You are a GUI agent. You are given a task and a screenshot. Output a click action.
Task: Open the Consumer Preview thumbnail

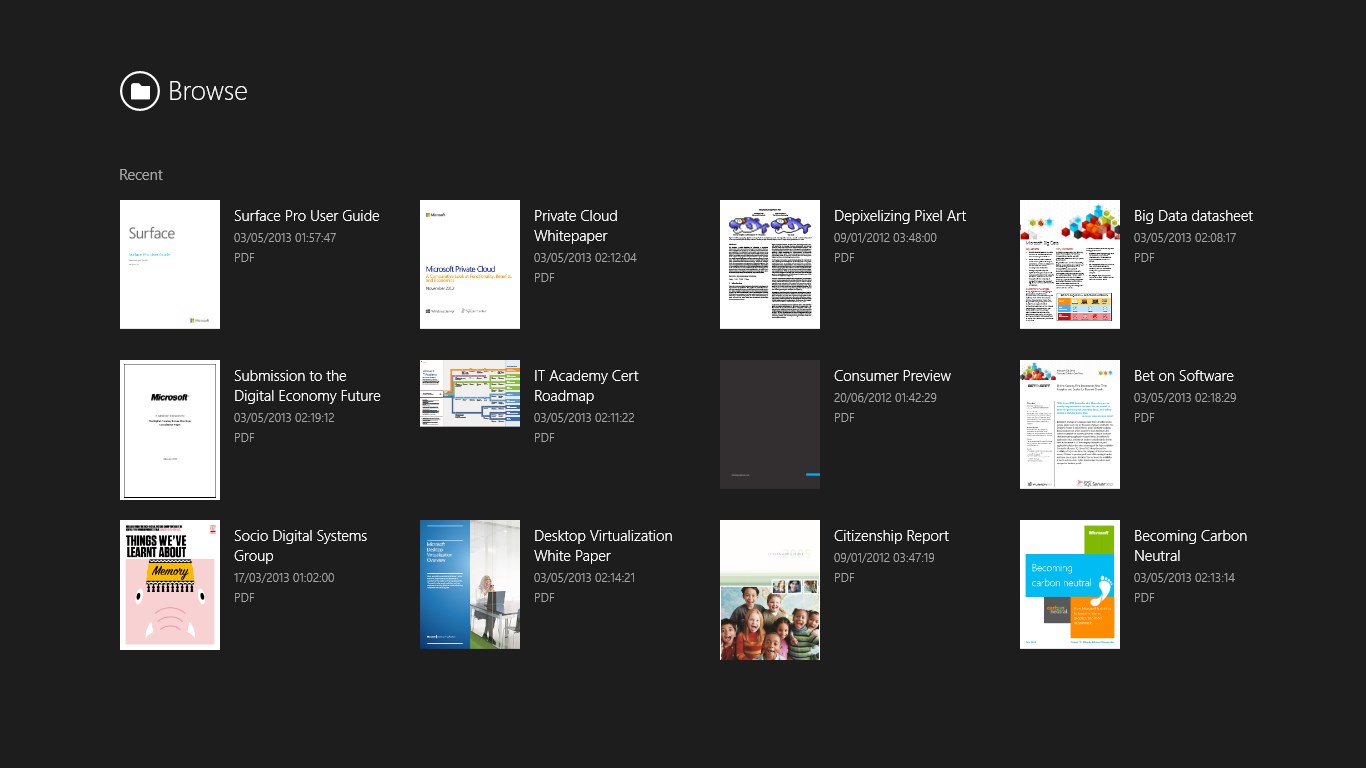[769, 424]
